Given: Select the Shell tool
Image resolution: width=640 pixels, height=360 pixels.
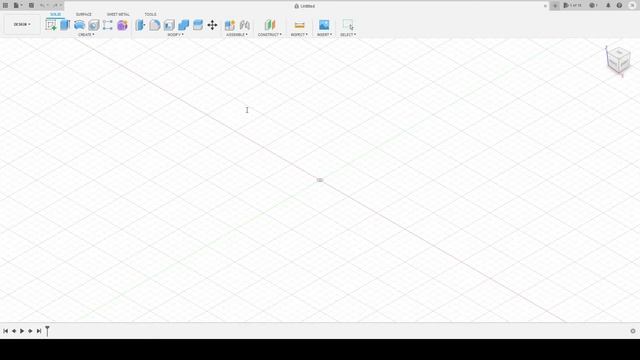Looking at the screenshot, I should [x=169, y=25].
